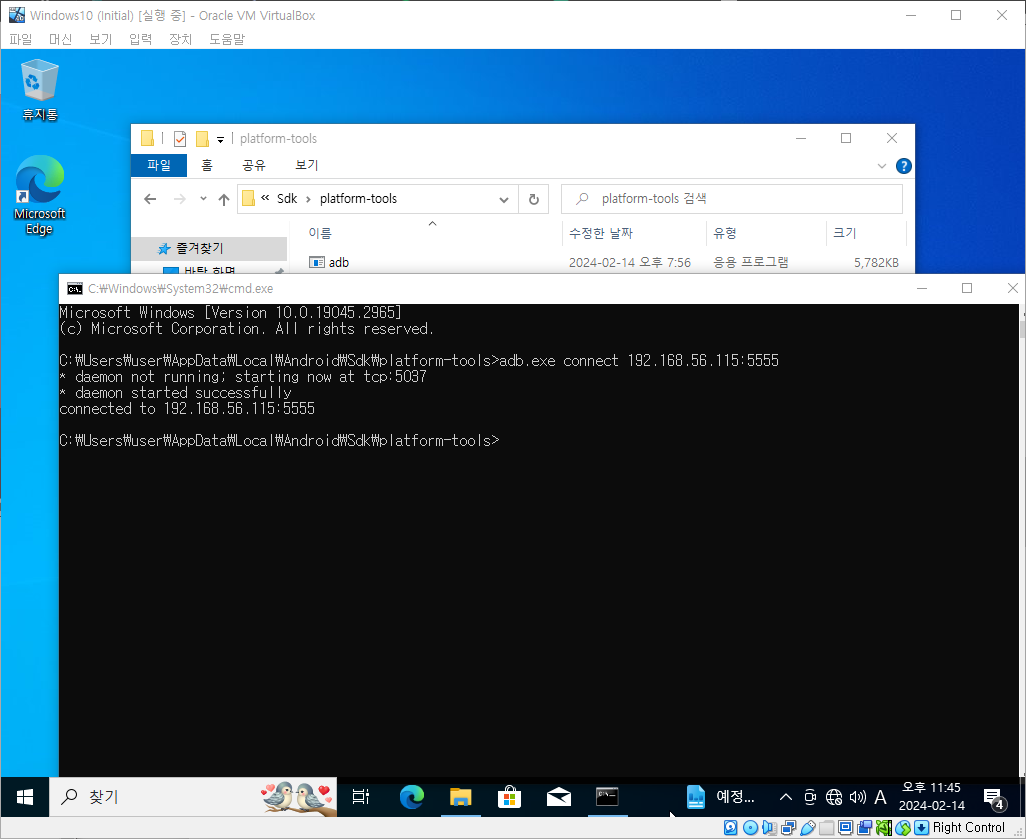
Task: Click the Explorer back arrow button
Action: tap(150, 199)
